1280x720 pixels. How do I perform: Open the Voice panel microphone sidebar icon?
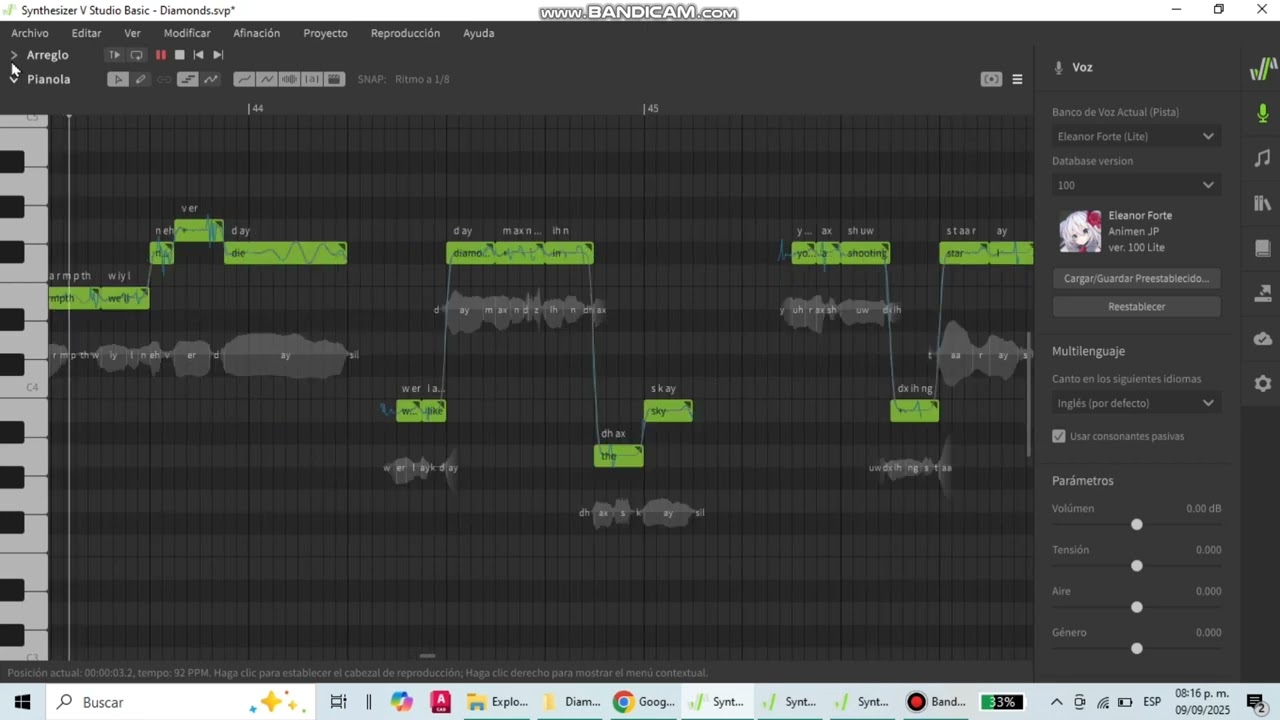[1263, 113]
